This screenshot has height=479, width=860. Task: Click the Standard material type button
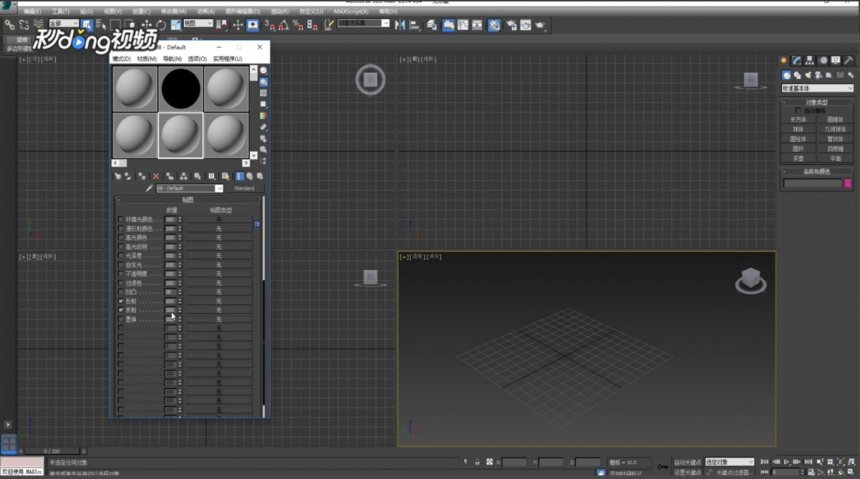(244, 188)
